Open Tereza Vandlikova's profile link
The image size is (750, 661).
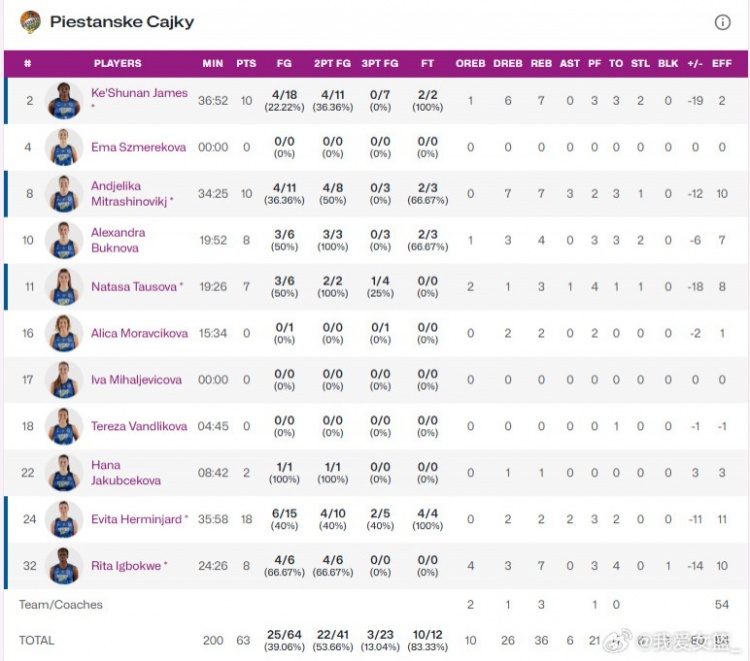coord(139,426)
